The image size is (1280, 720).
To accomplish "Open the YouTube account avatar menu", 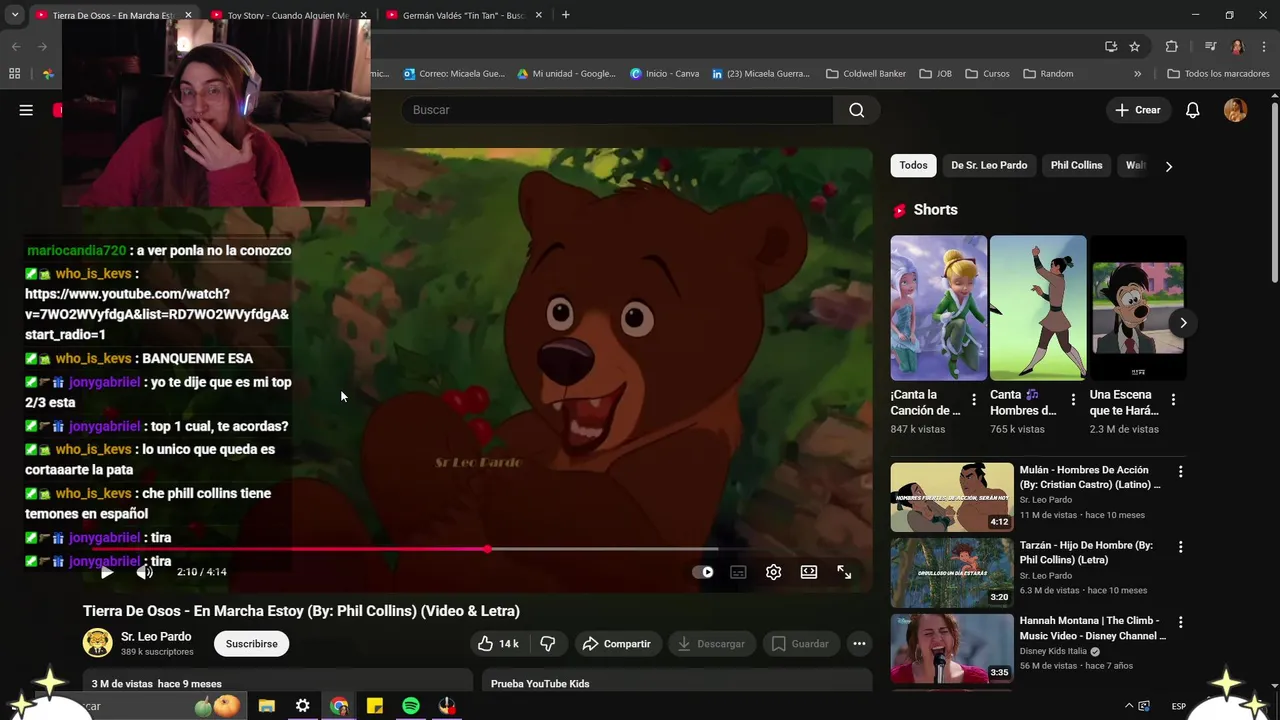I will tap(1235, 110).
